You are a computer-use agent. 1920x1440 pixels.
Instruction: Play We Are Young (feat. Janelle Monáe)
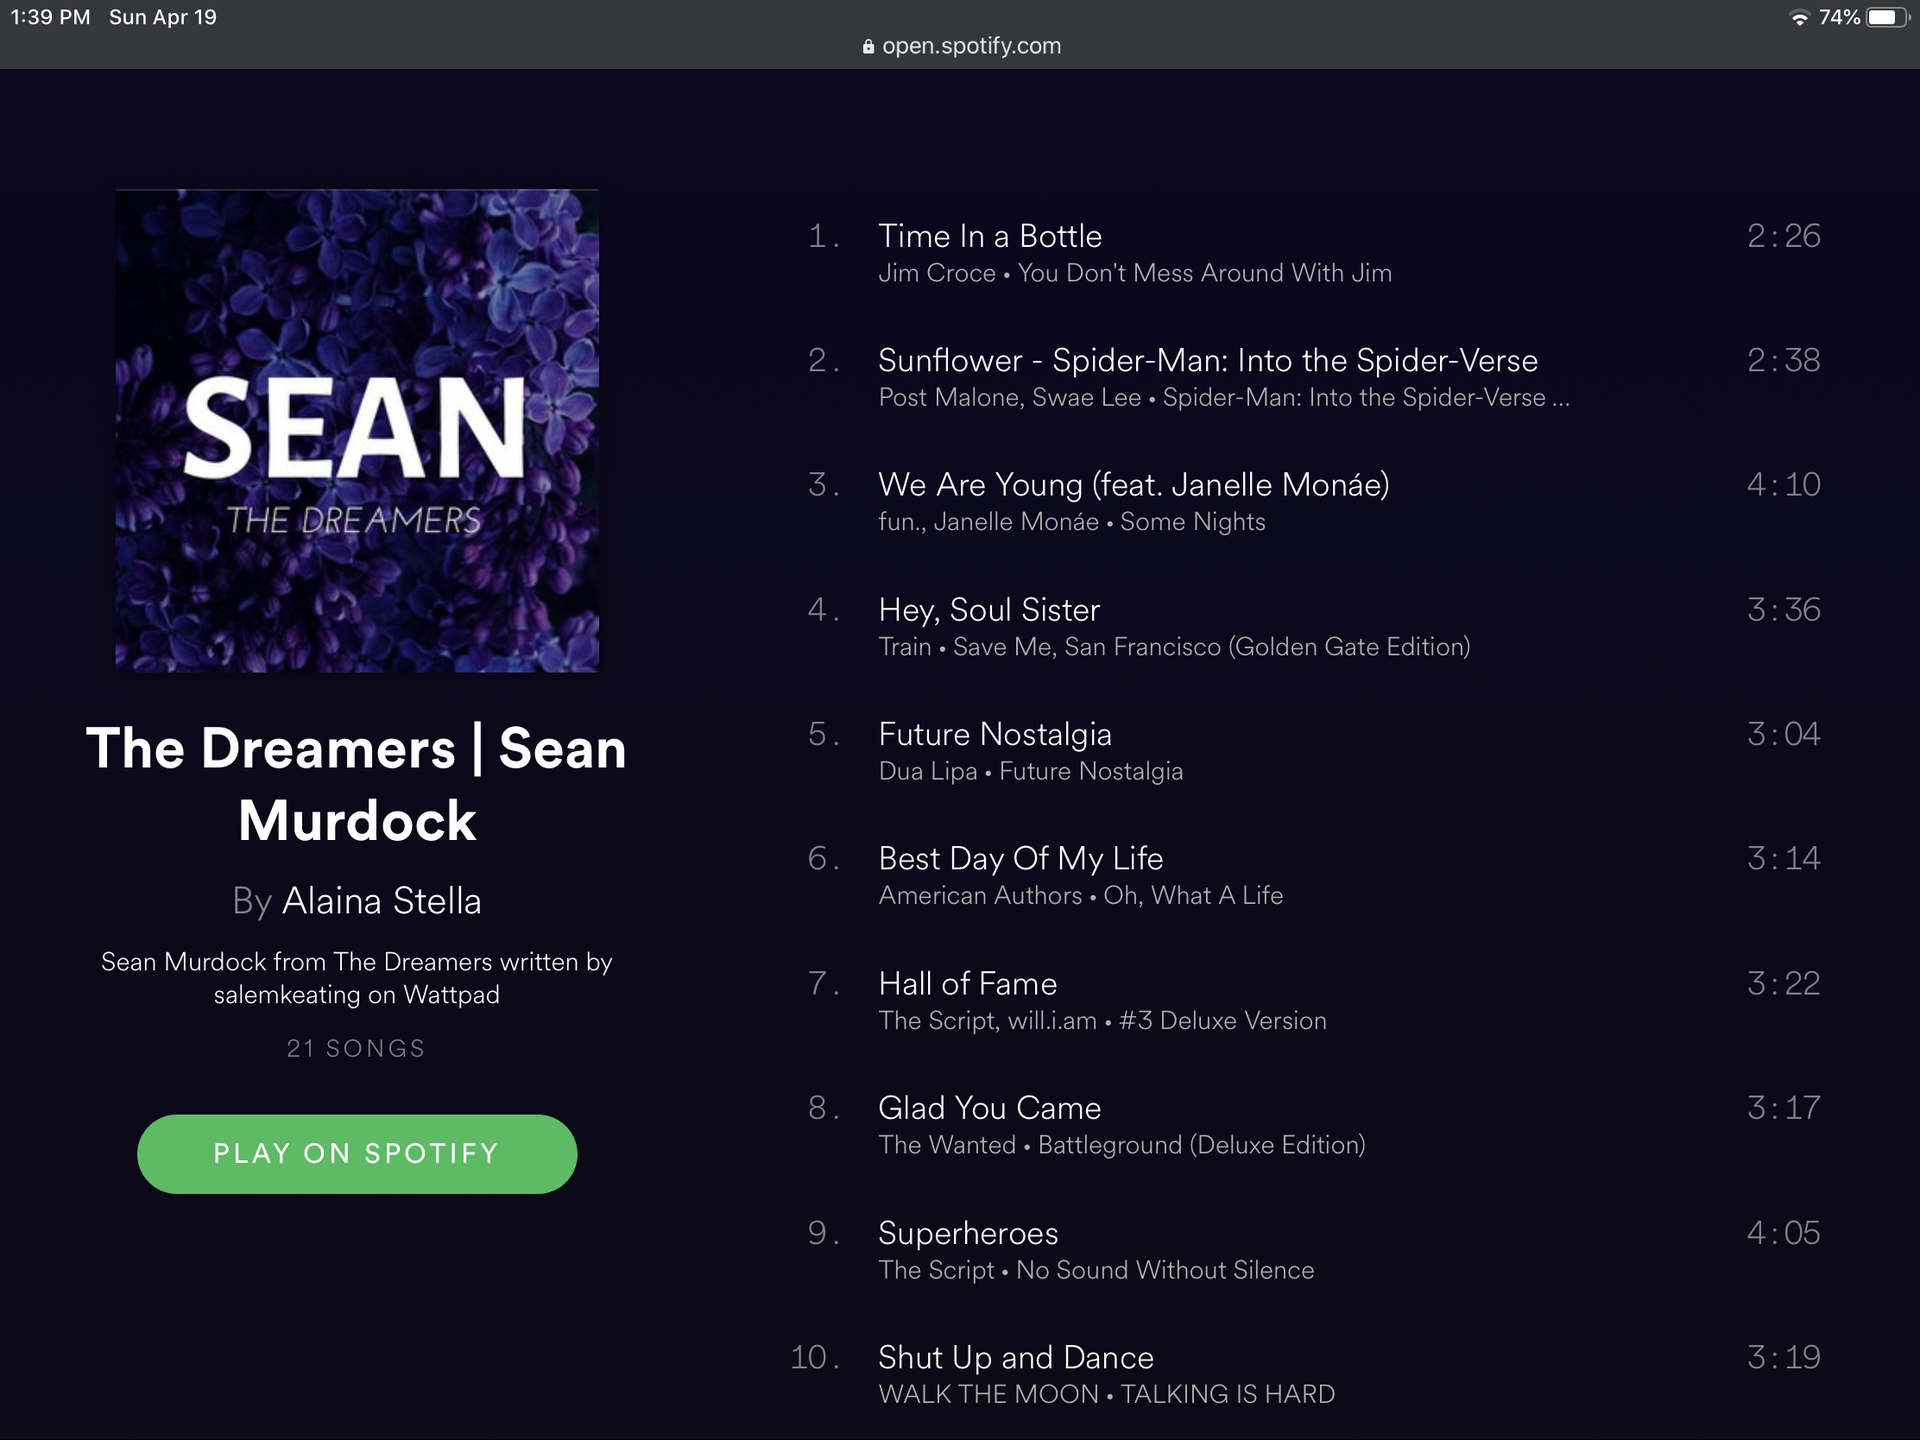click(1134, 485)
